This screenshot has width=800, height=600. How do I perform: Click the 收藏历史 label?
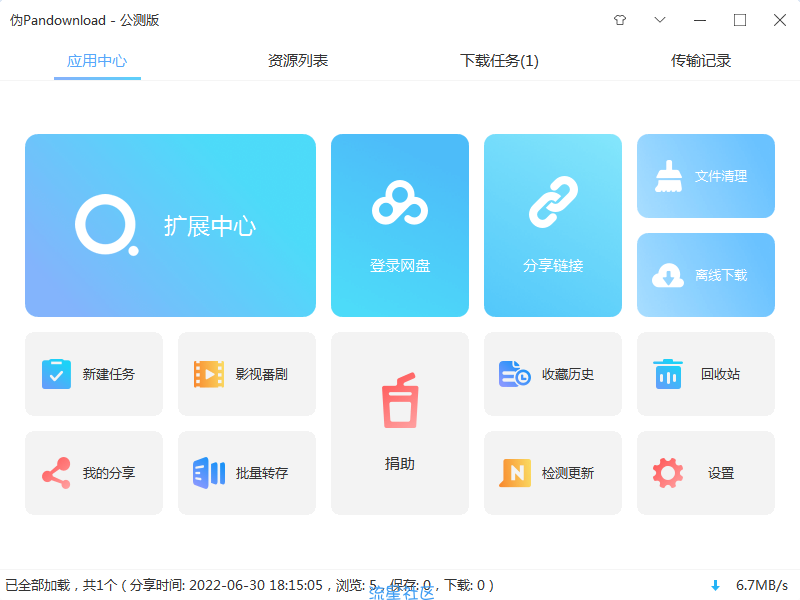568,374
